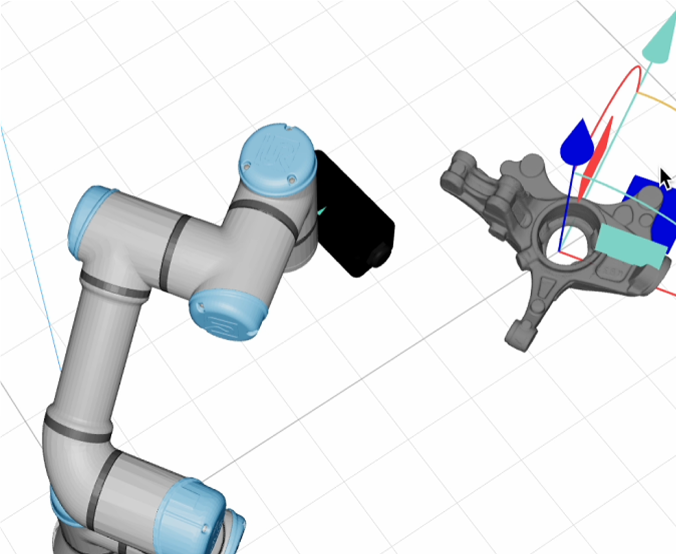Pick the yellow rotation arc handle
The width and height of the screenshot is (676, 554).
tap(658, 101)
